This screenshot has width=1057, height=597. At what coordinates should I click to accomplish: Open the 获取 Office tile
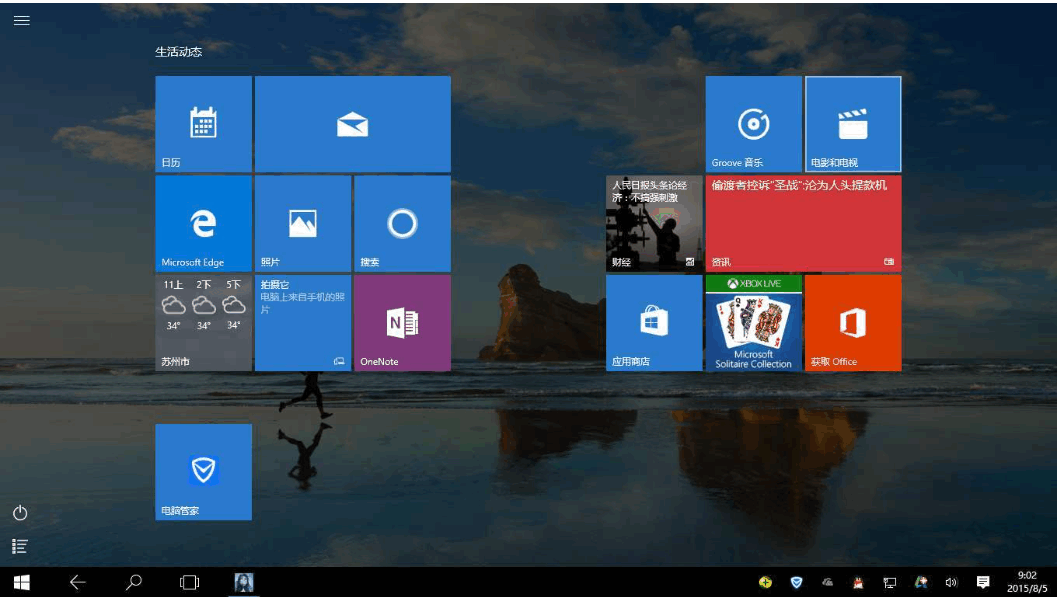853,323
